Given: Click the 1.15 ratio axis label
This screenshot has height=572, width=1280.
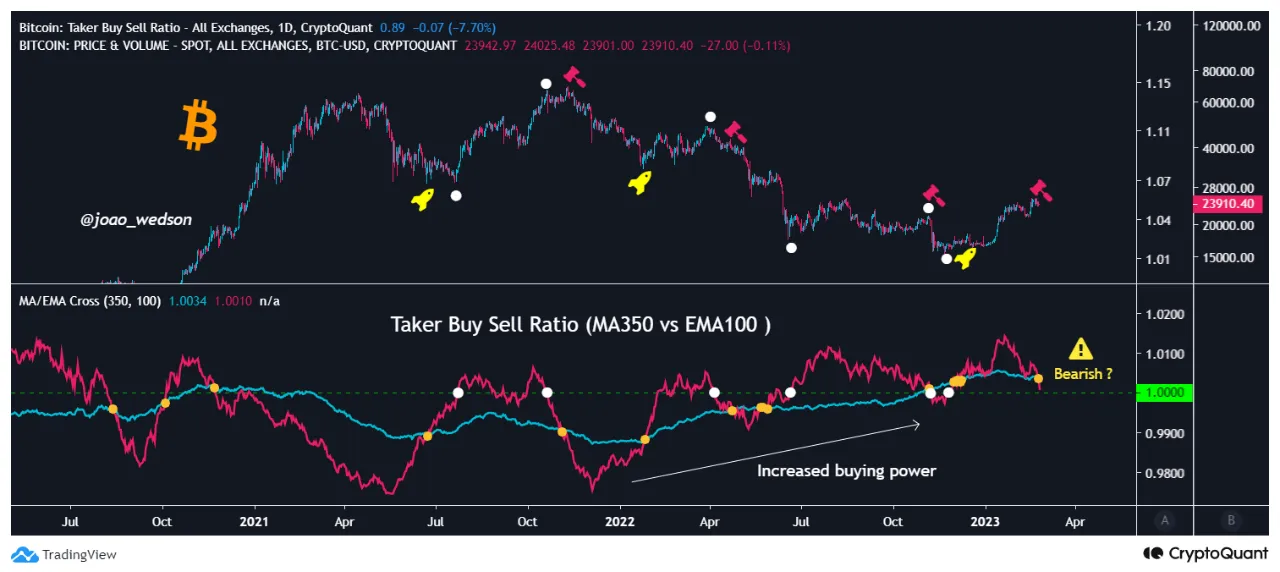Looking at the screenshot, I should tap(1158, 83).
